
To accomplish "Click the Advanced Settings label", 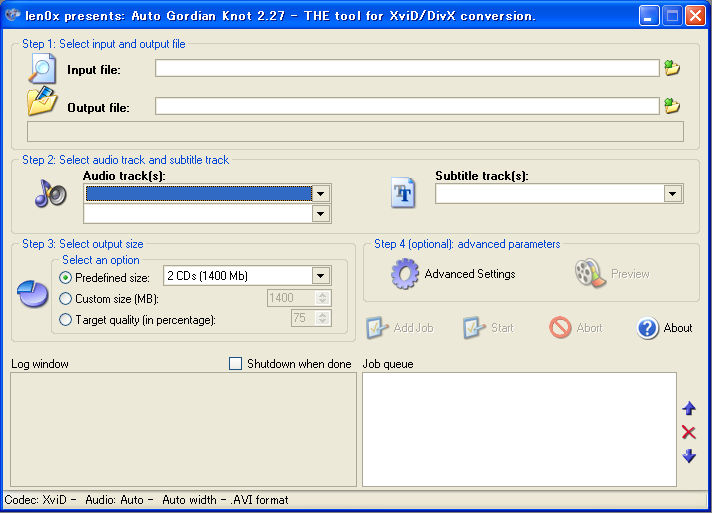I will click(x=470, y=274).
